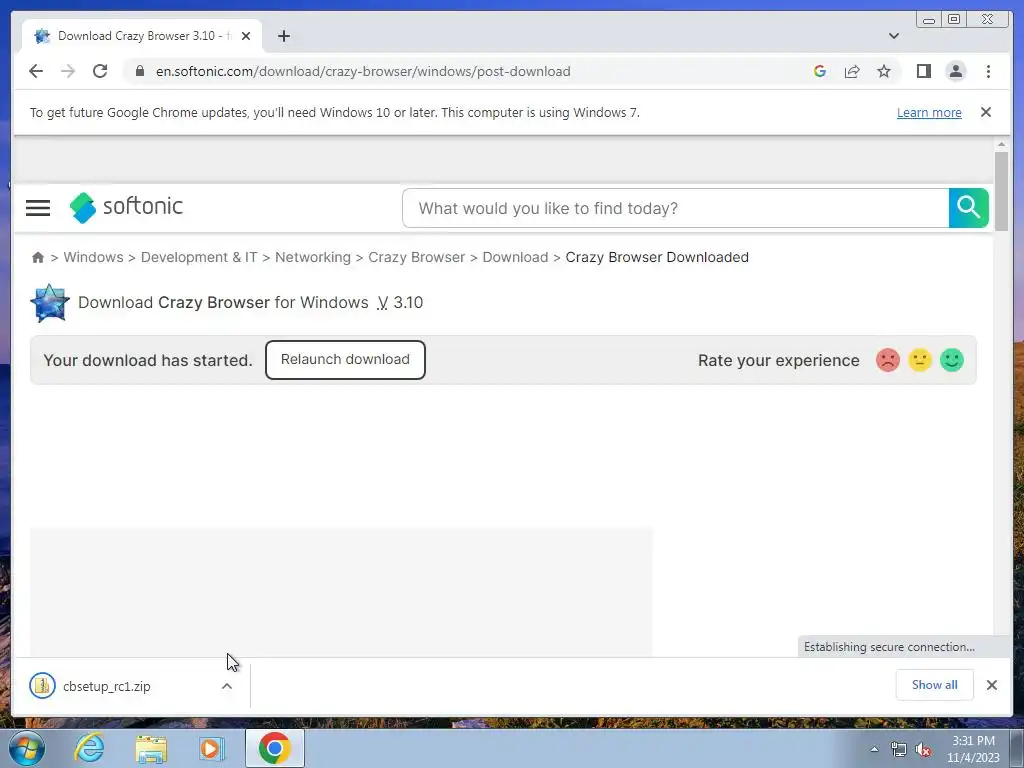Screen dimensions: 1024x768
Task: Open Windows Explorer from taskbar
Action: [151, 748]
